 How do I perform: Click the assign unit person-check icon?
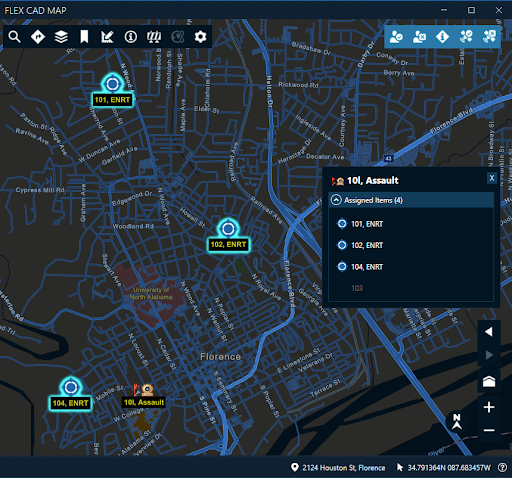[x=396, y=37]
